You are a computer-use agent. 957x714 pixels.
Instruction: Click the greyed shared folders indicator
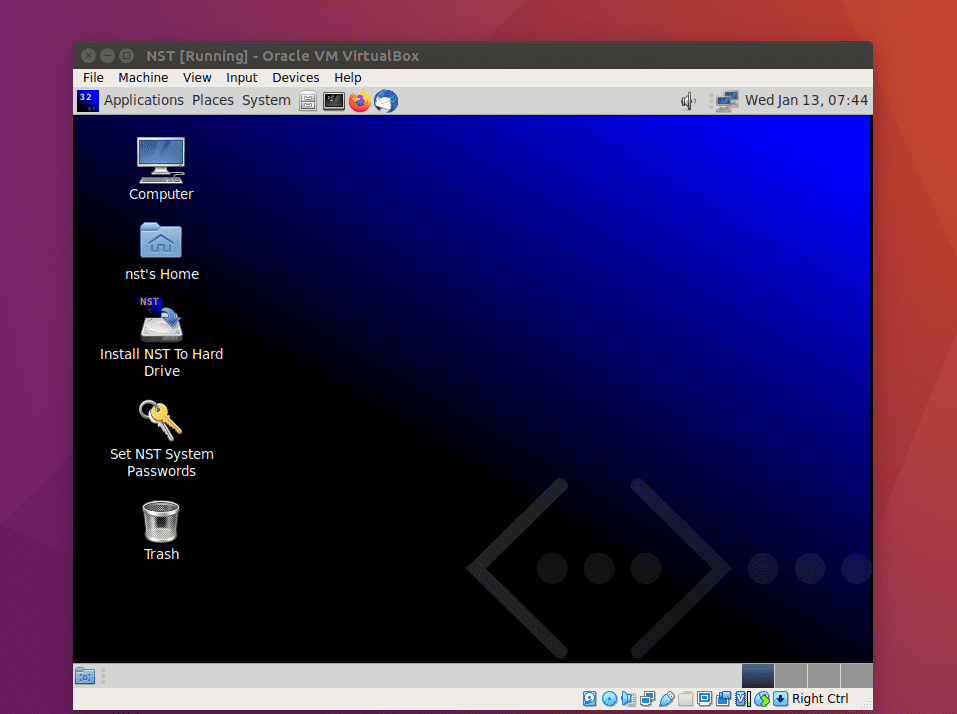(685, 699)
